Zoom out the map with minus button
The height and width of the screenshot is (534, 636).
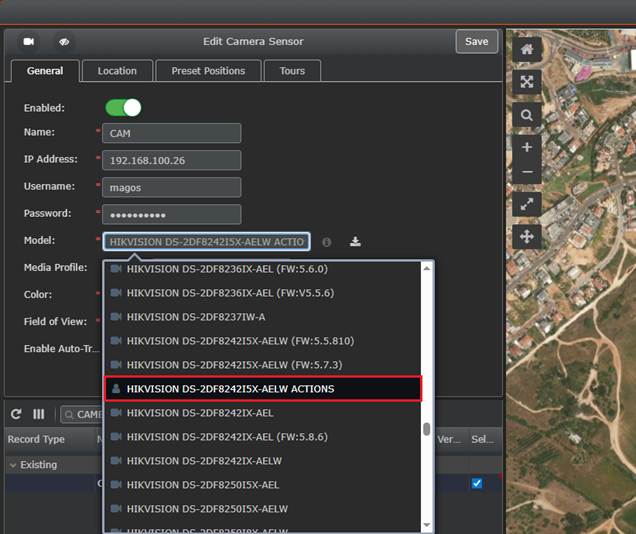526,171
